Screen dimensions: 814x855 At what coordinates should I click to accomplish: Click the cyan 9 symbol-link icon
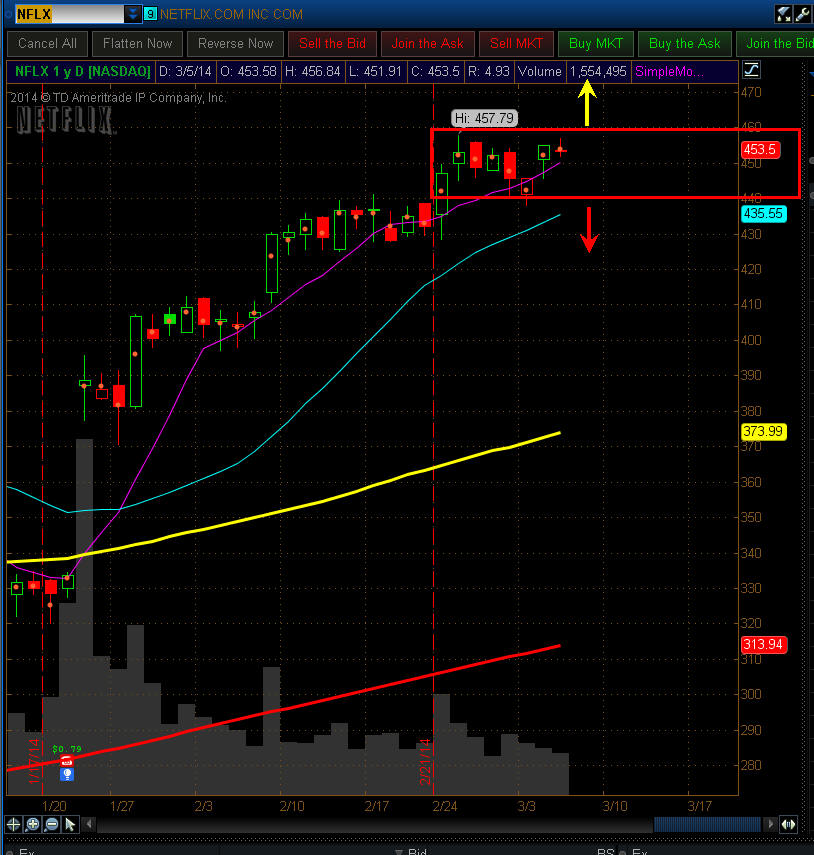[150, 14]
